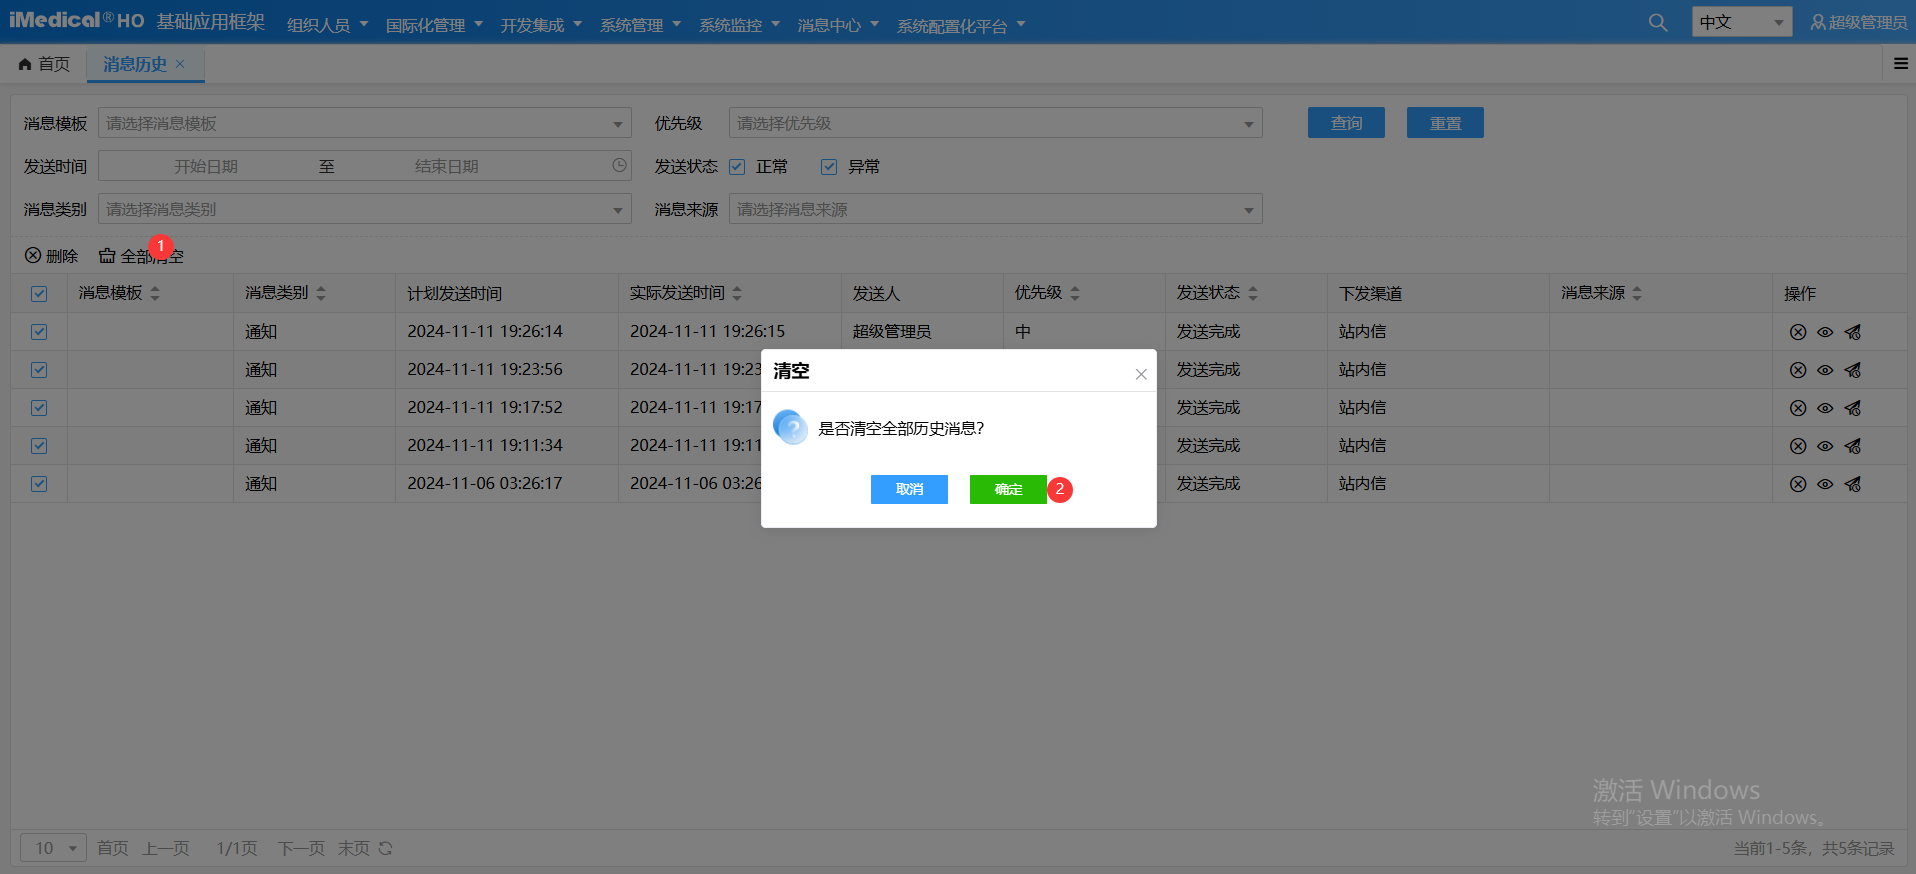Click the eye view icon in second row
Viewport: 1916px width, 874px height.
coord(1825,370)
